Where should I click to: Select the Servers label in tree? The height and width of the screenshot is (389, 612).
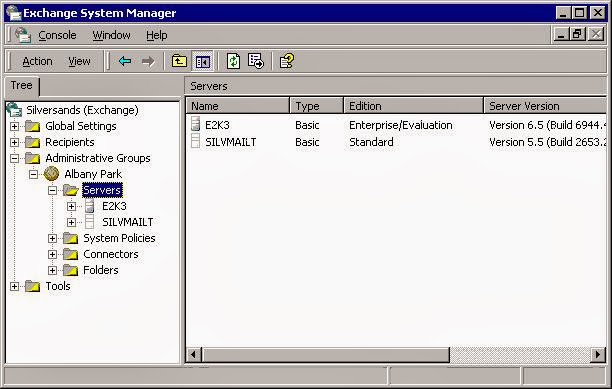[102, 190]
